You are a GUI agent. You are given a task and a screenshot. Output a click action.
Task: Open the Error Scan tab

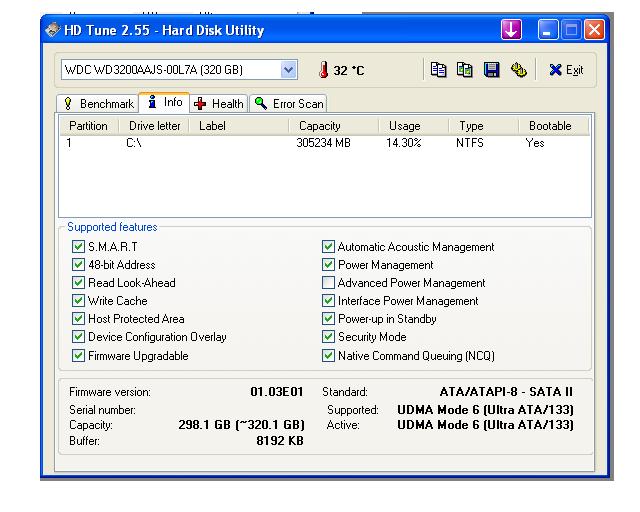click(x=289, y=103)
